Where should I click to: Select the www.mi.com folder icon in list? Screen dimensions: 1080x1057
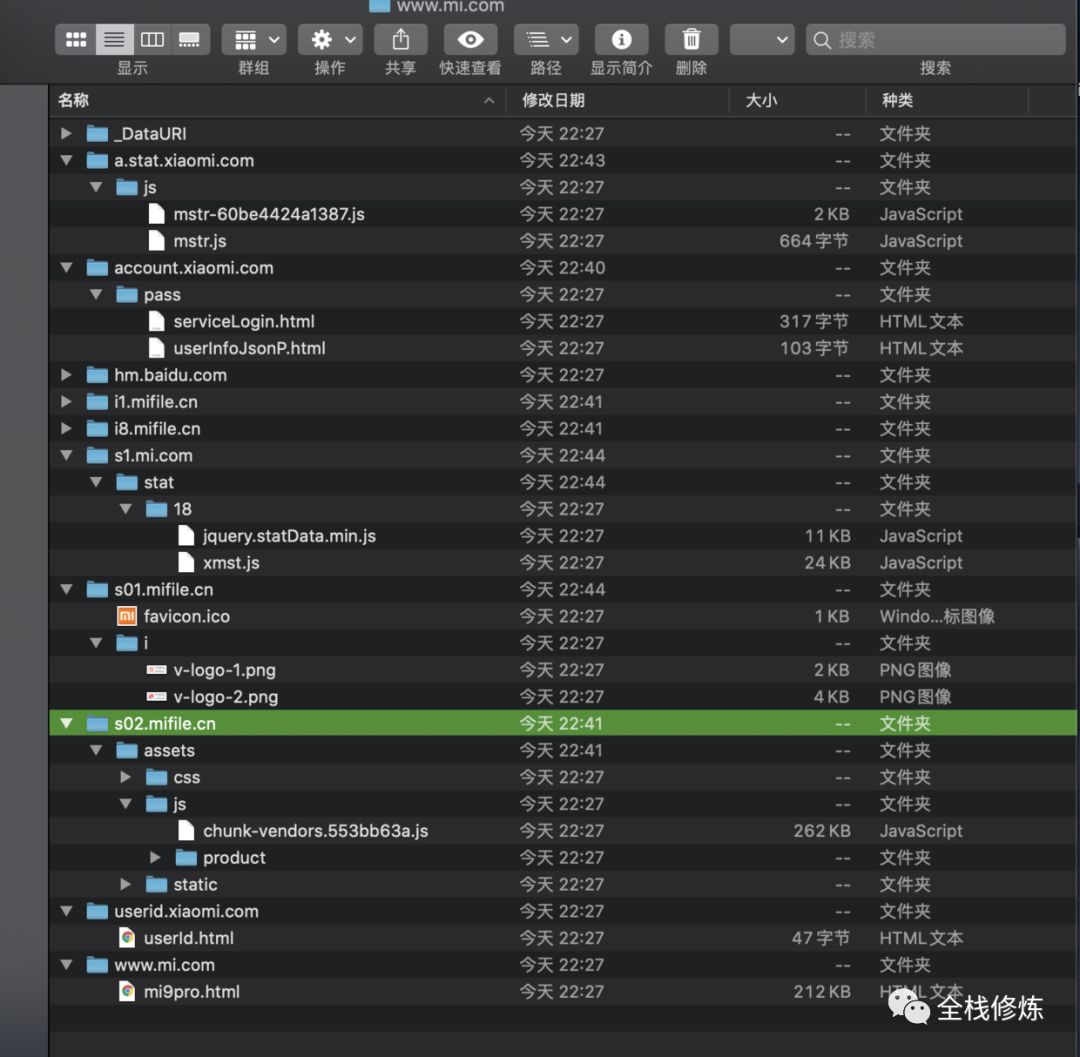click(x=97, y=965)
